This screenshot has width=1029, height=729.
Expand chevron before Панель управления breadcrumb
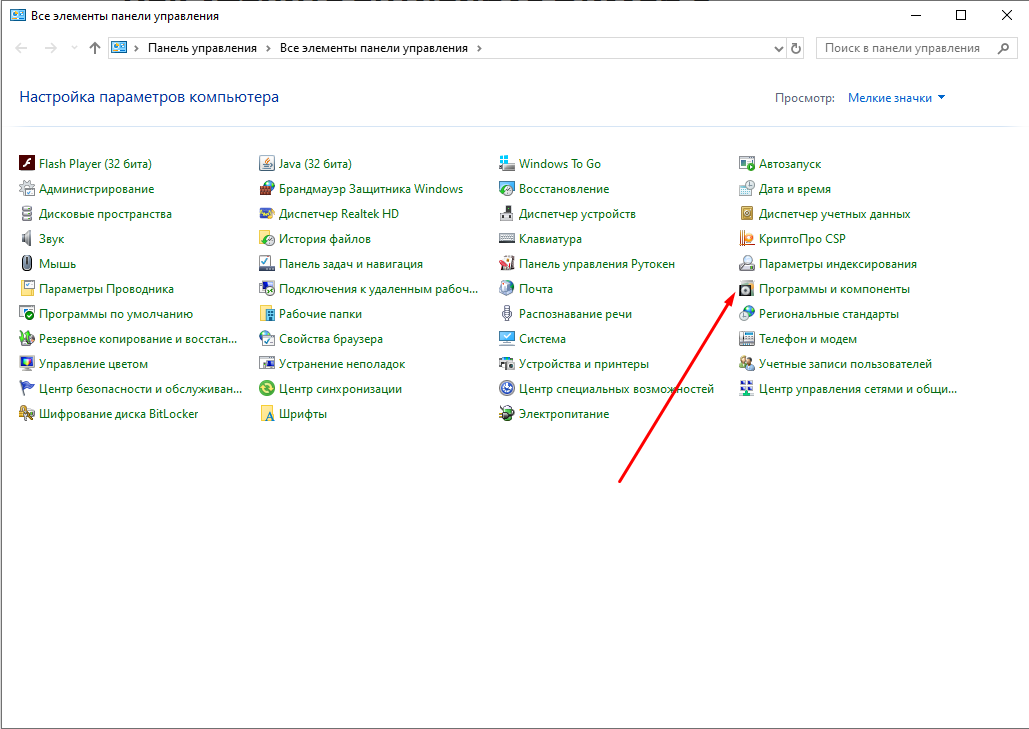(x=136, y=48)
